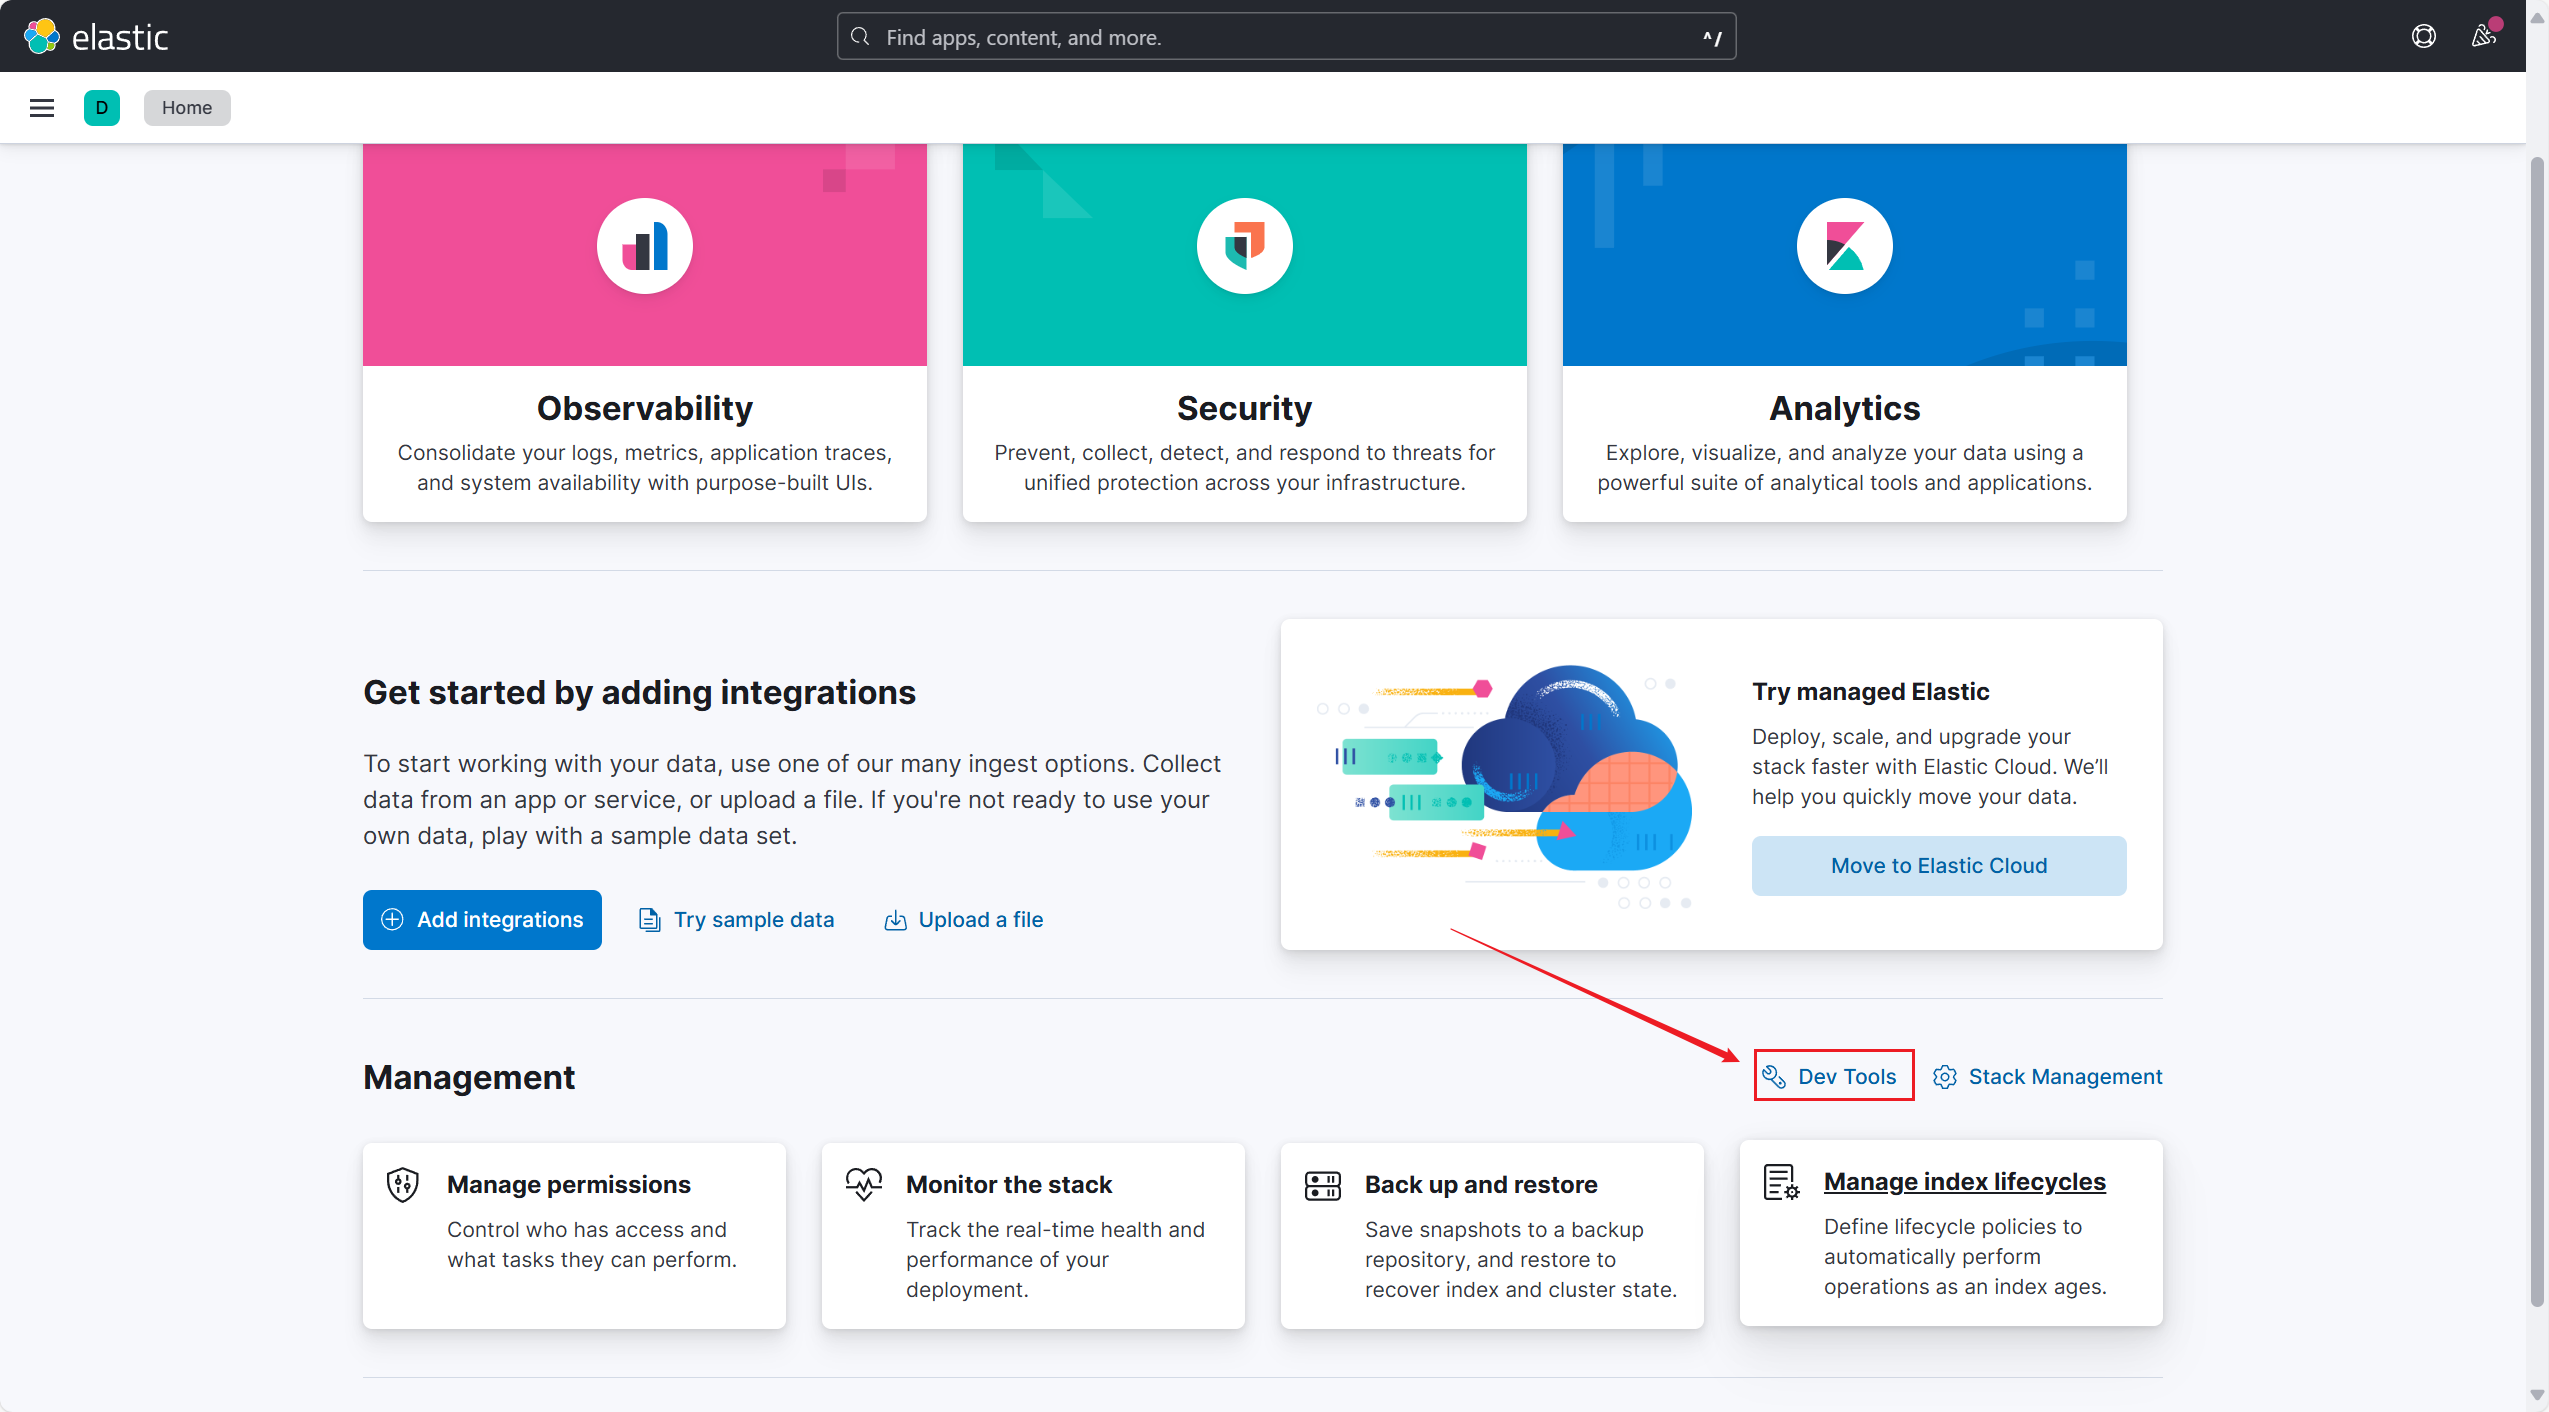Click Manage index lifecycles link
The image size is (2549, 1412).
[x=1964, y=1181]
